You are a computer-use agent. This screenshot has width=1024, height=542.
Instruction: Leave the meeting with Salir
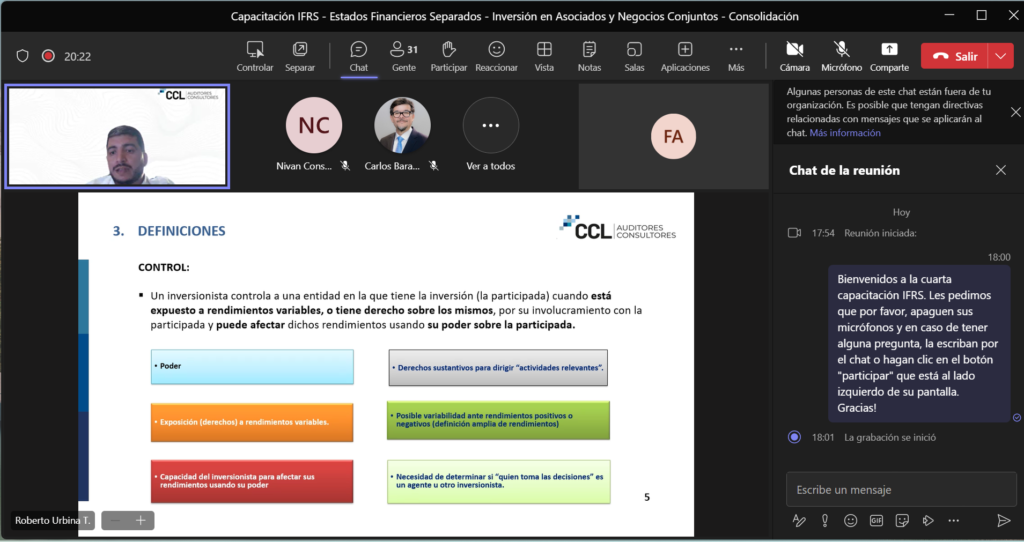point(954,56)
